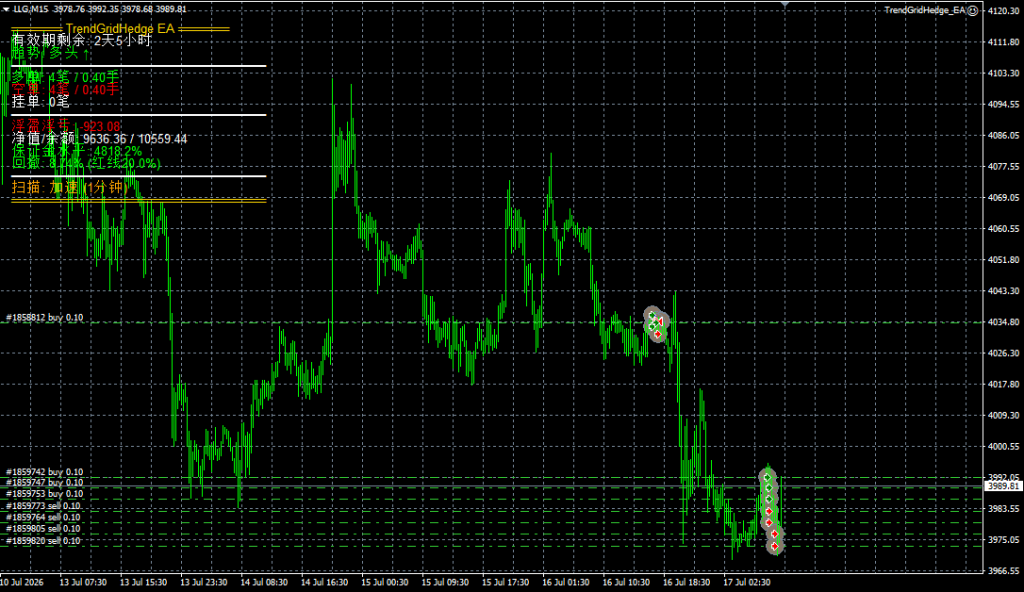Screen dimensions: 1024x592
Task: Select order line label #1858812 buy 0.10
Action: coord(44,318)
